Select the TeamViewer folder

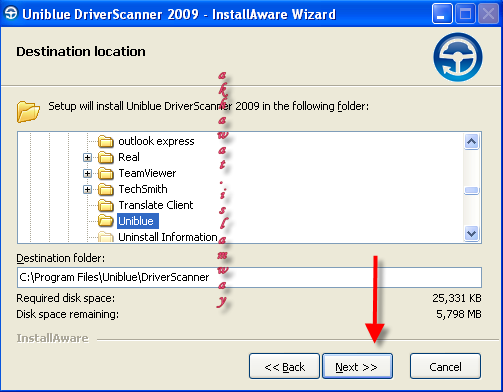[x=147, y=173]
